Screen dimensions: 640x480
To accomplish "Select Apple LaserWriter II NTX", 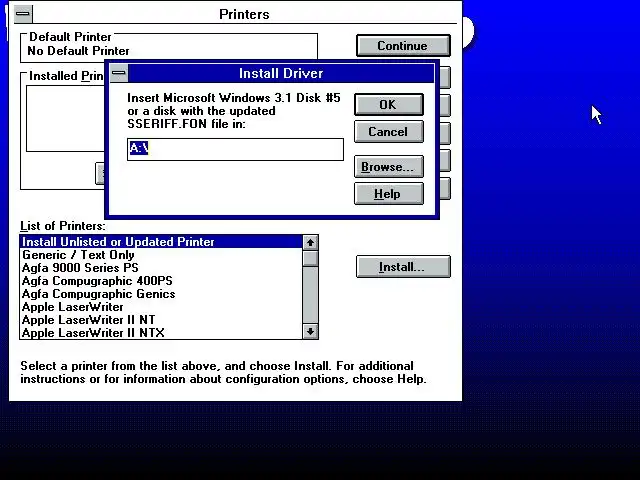I will (x=161, y=333).
